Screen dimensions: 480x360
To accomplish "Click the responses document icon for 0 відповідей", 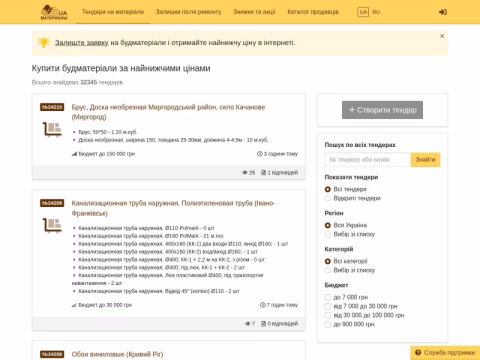I will pos(263,324).
